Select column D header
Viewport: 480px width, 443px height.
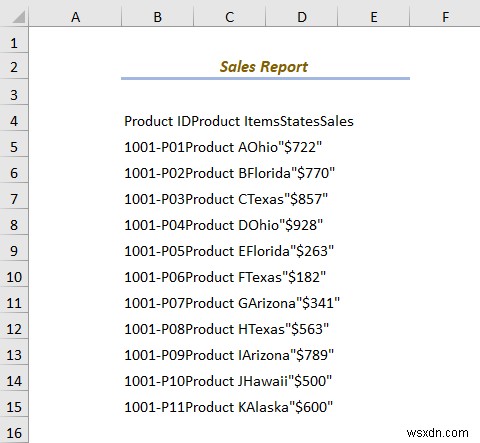tap(302, 17)
